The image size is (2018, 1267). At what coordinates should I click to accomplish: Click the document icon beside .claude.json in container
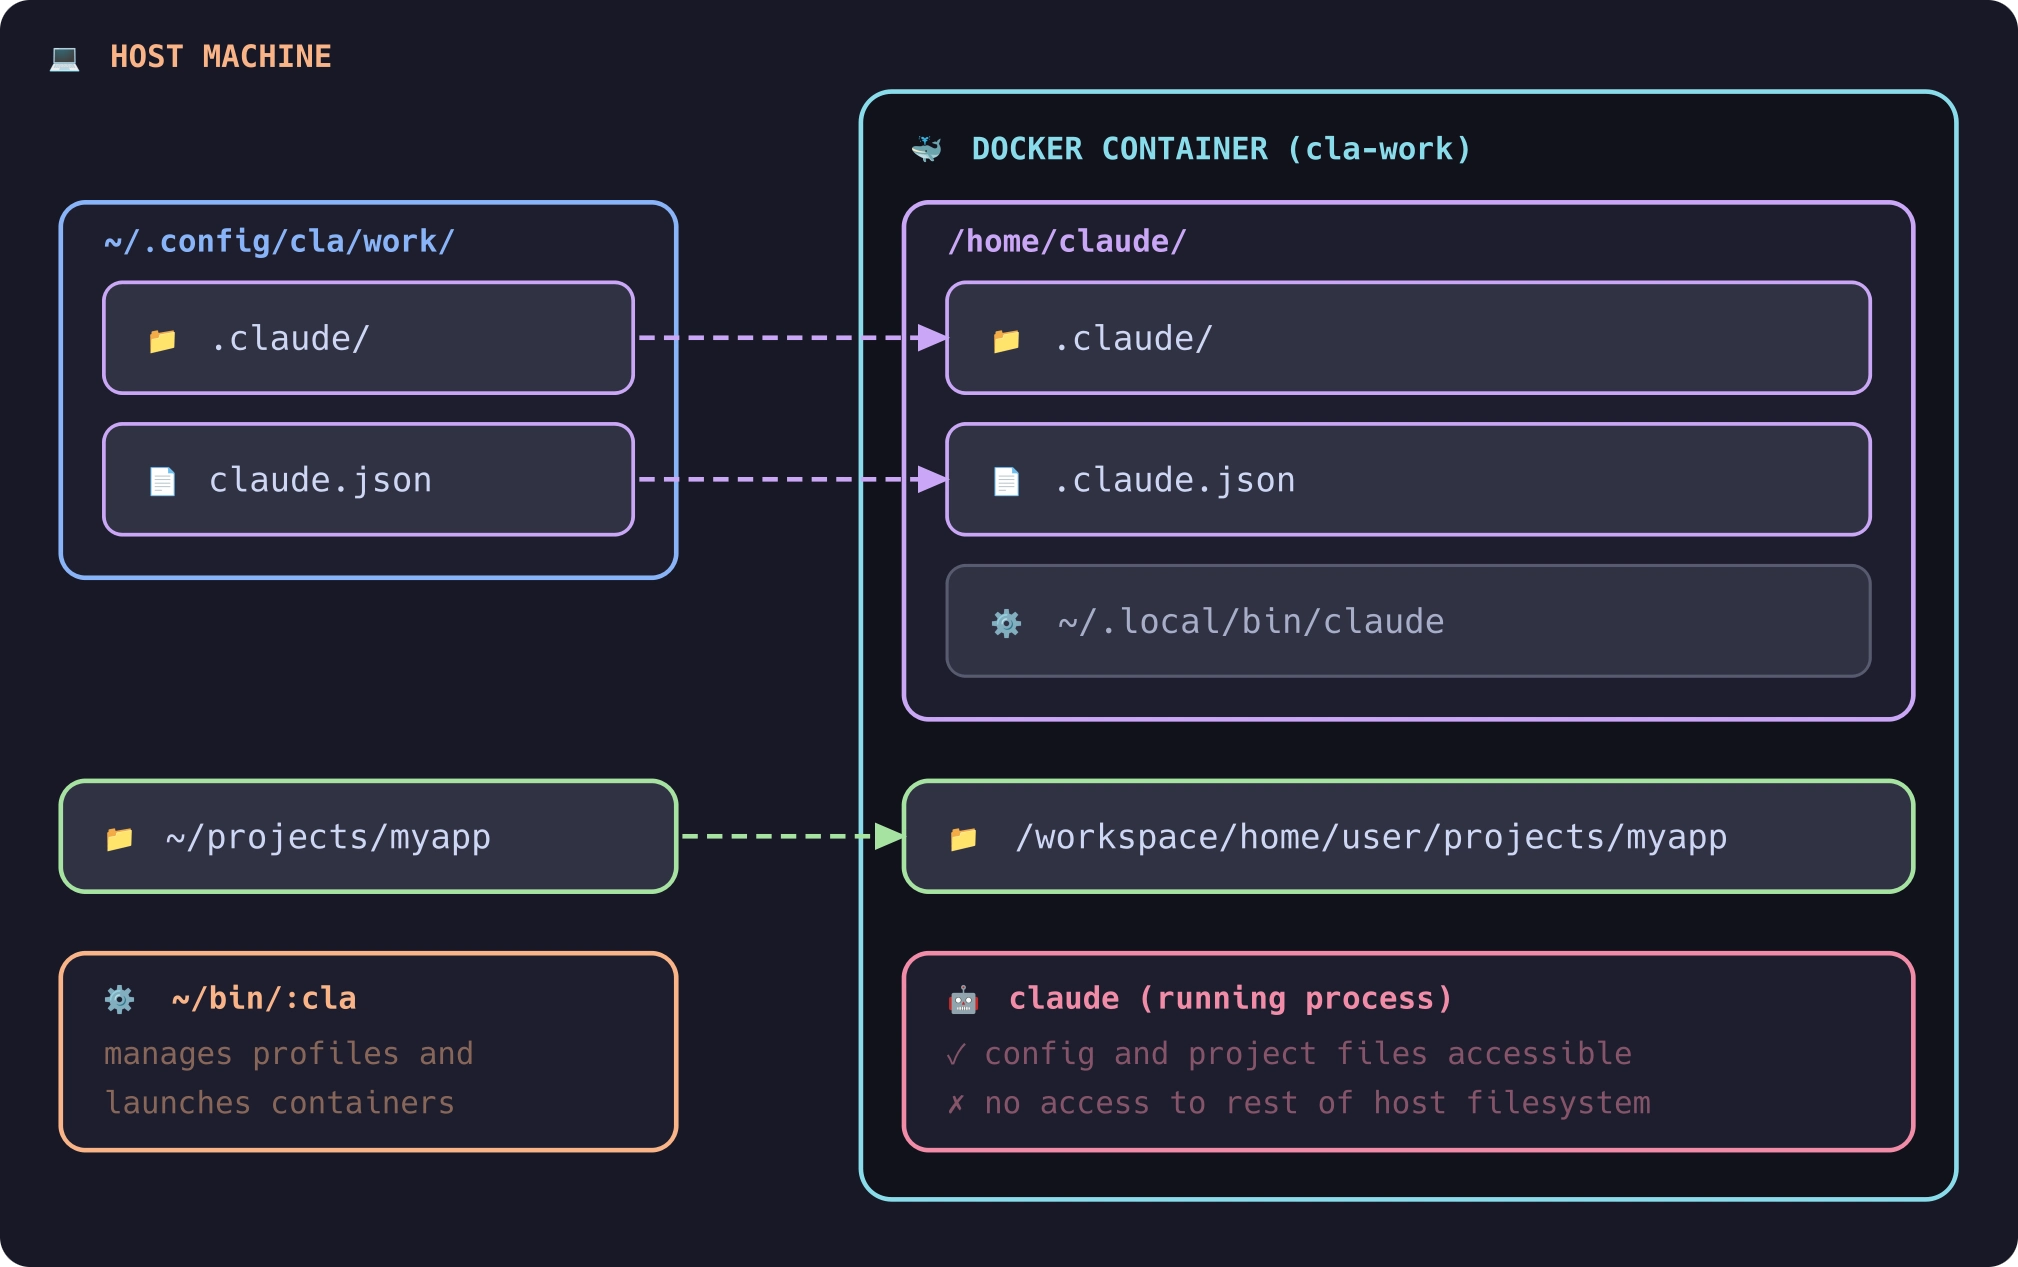click(x=1007, y=480)
